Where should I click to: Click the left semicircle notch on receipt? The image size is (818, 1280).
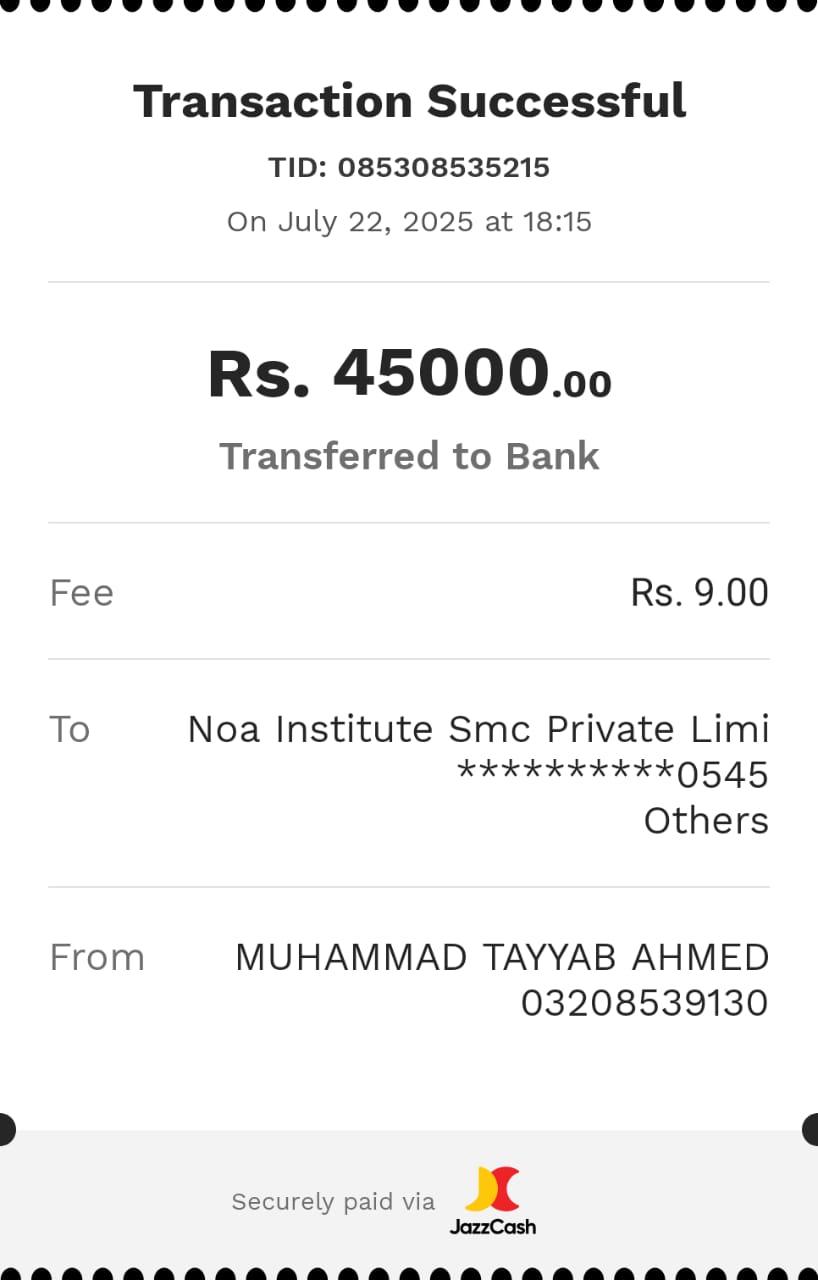point(6,1129)
